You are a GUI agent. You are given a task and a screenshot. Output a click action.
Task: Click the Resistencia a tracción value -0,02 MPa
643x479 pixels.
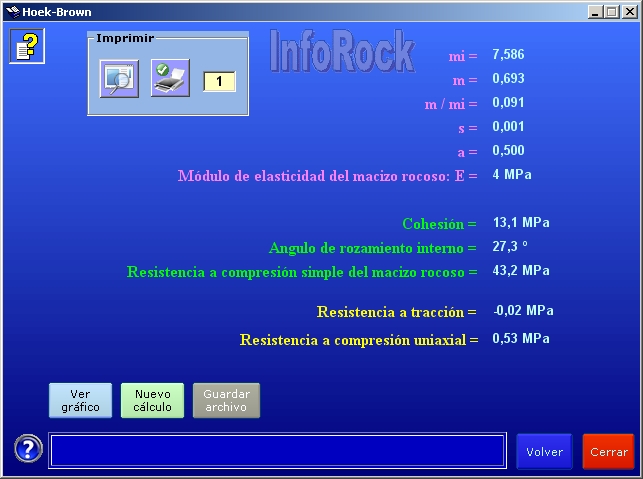(x=523, y=311)
